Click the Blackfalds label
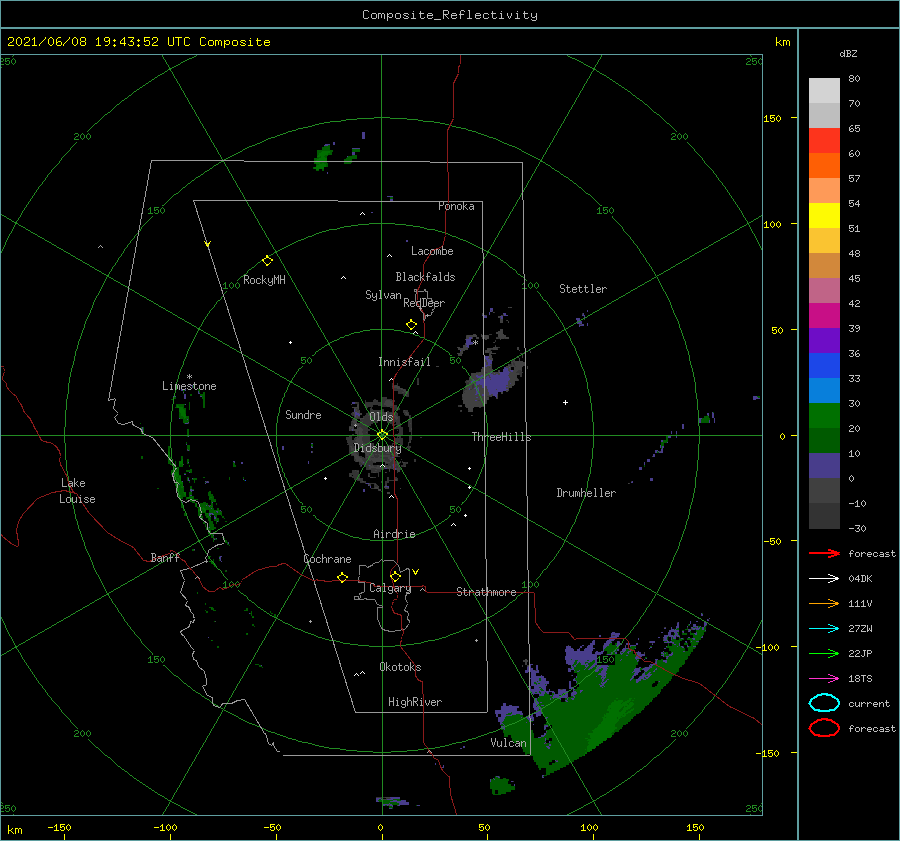 [x=425, y=277]
